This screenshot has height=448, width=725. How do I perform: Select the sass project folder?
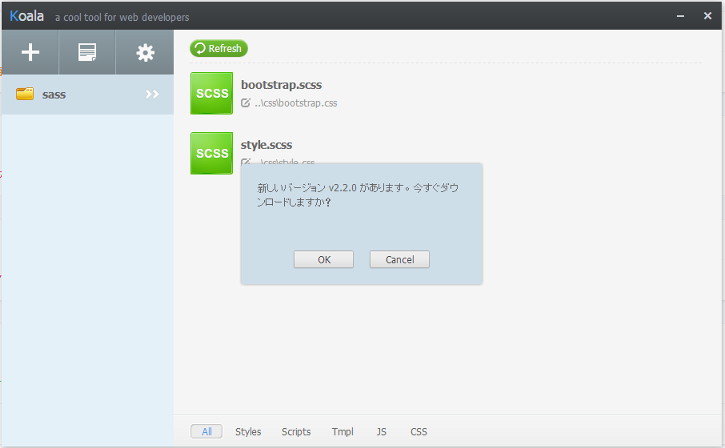coord(88,94)
